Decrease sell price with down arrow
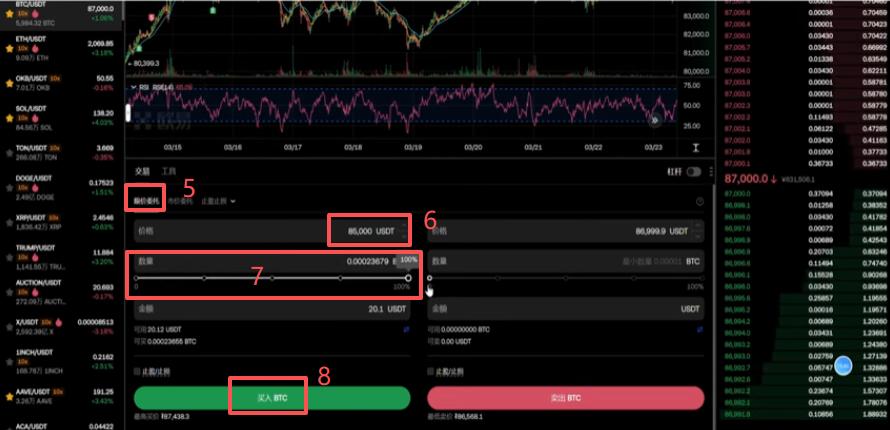 tap(698, 235)
